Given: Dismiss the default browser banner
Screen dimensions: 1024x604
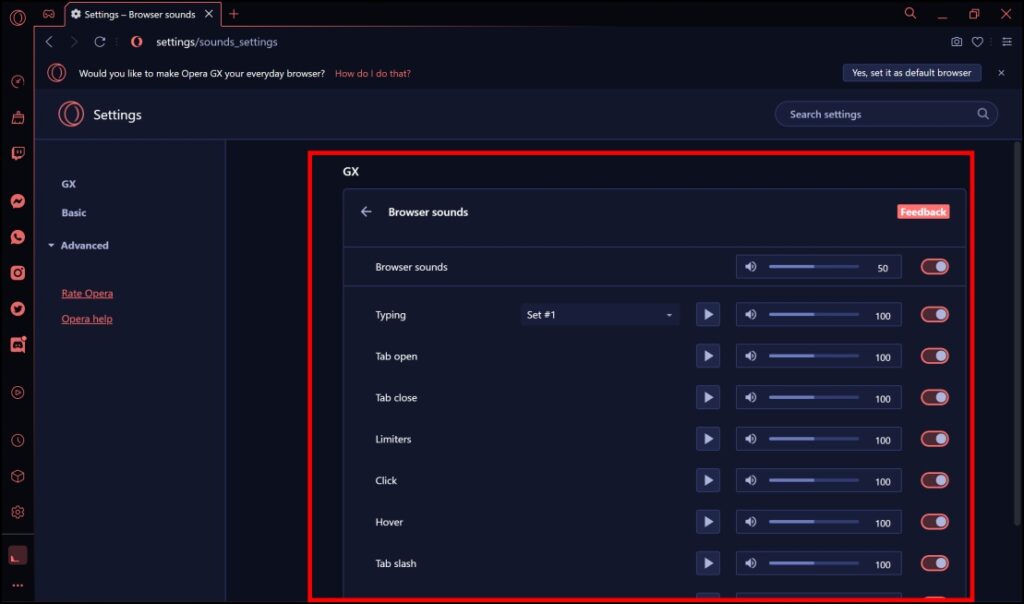Looking at the screenshot, I should (x=1001, y=73).
